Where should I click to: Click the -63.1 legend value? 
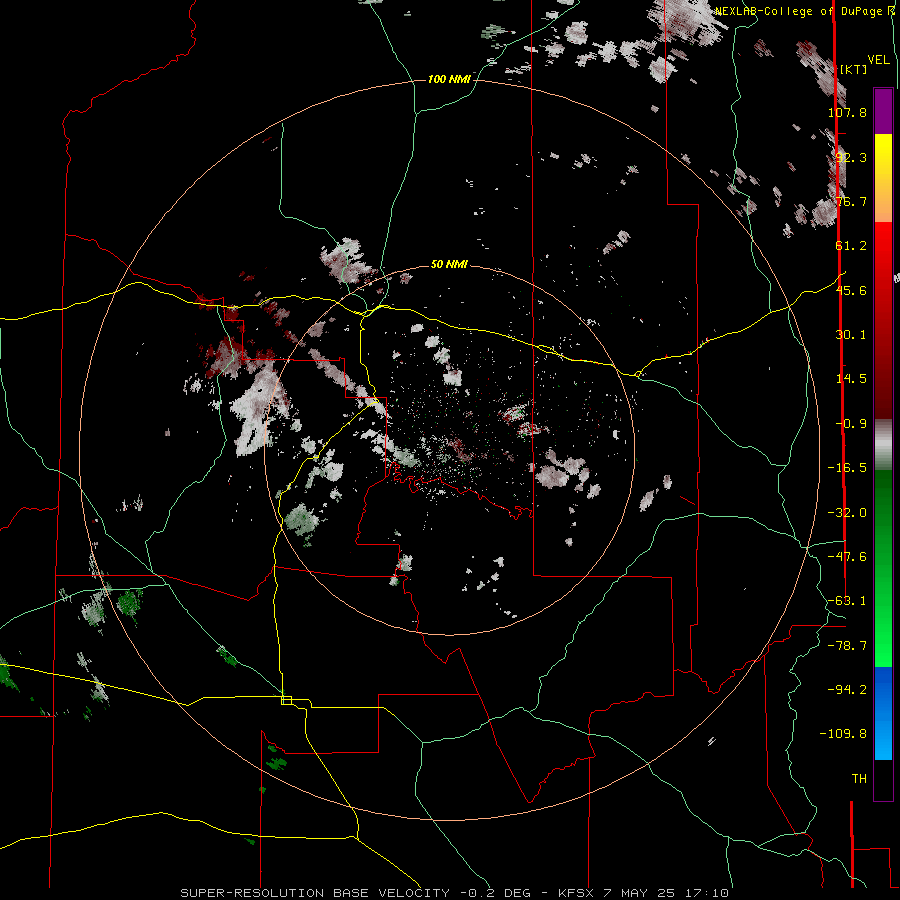(847, 601)
